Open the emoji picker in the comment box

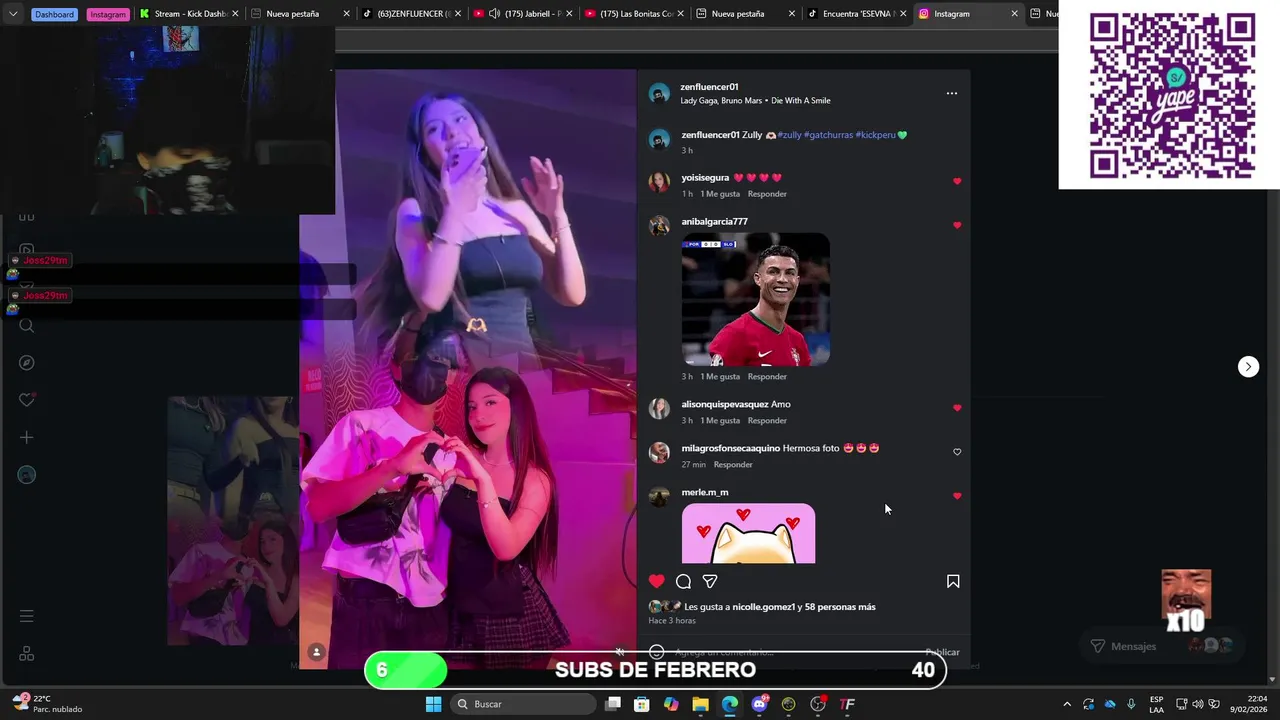[656, 652]
